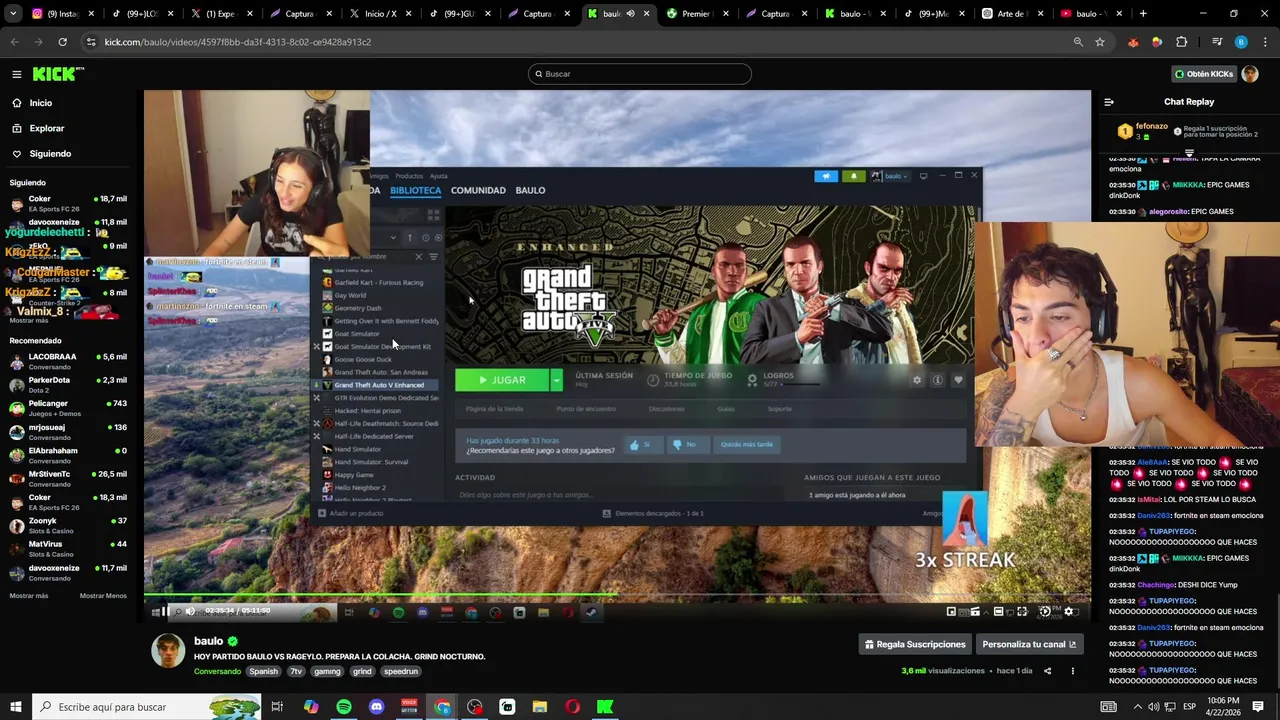This screenshot has height=720, width=1280.
Task: Open Spotify from the Windows taskbar
Action: click(x=344, y=707)
